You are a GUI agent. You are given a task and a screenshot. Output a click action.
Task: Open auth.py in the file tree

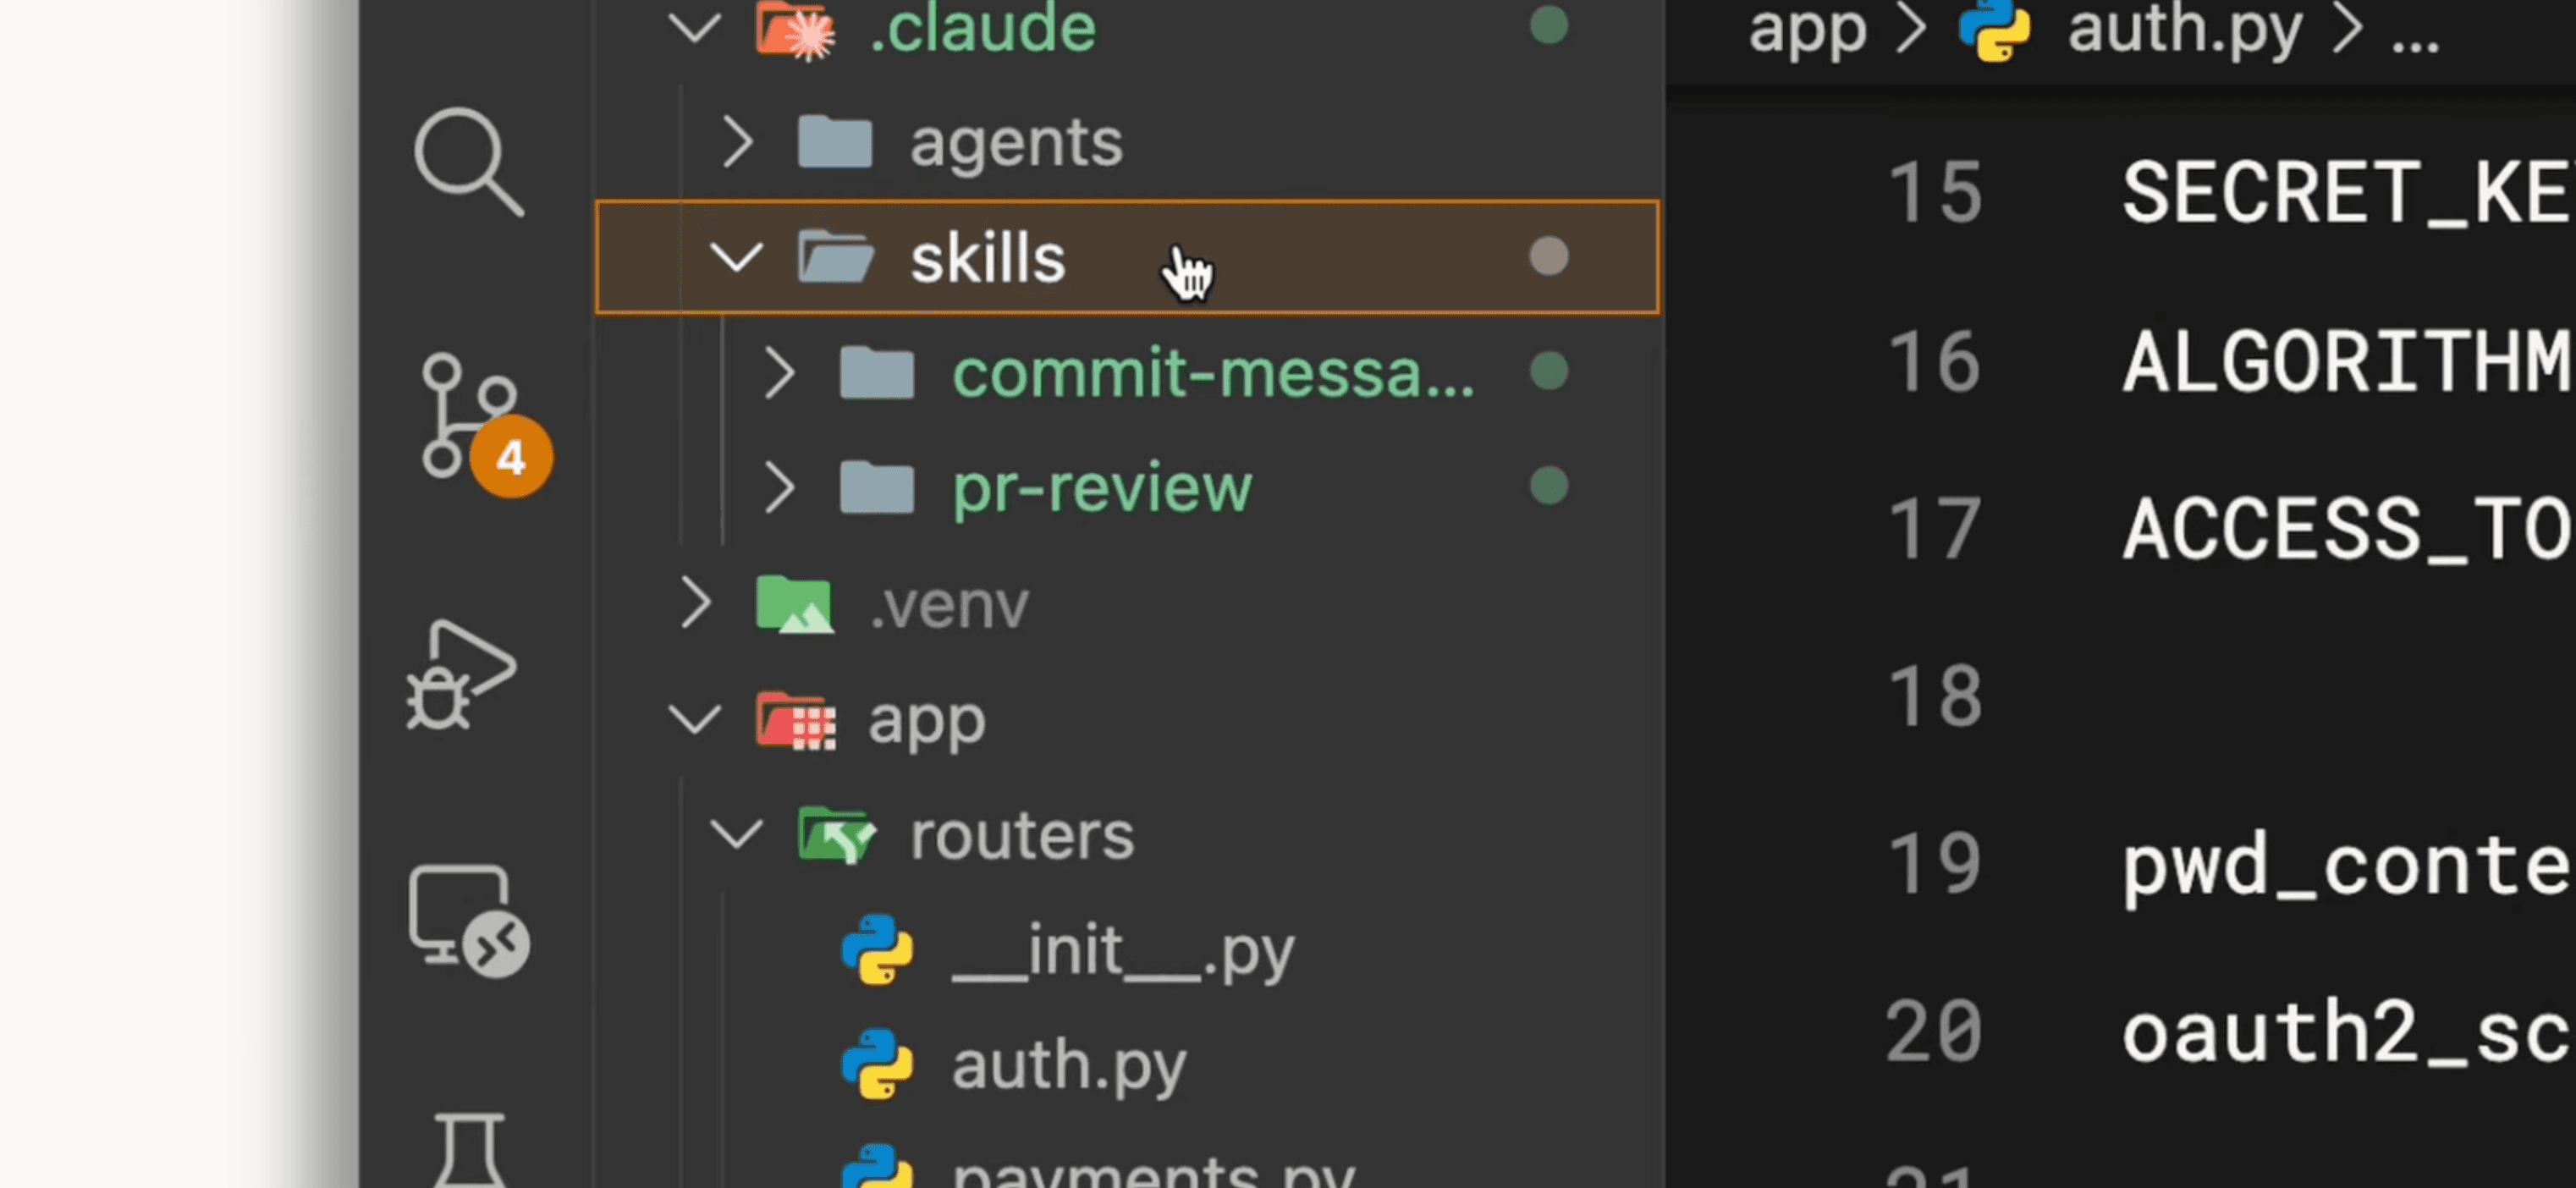[1068, 1064]
